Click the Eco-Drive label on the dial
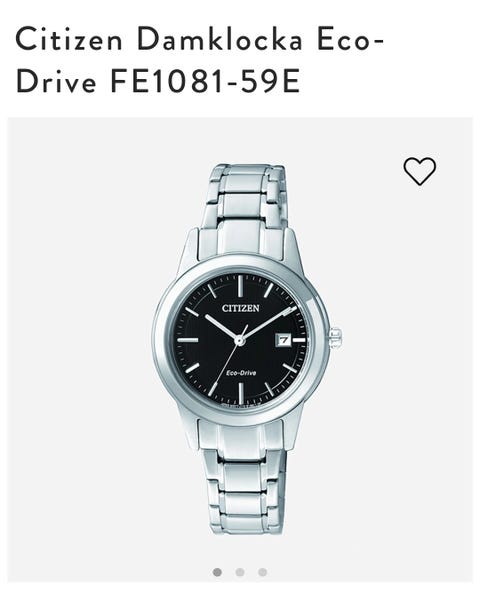Image resolution: width=480 pixels, height=593 pixels. point(241,373)
